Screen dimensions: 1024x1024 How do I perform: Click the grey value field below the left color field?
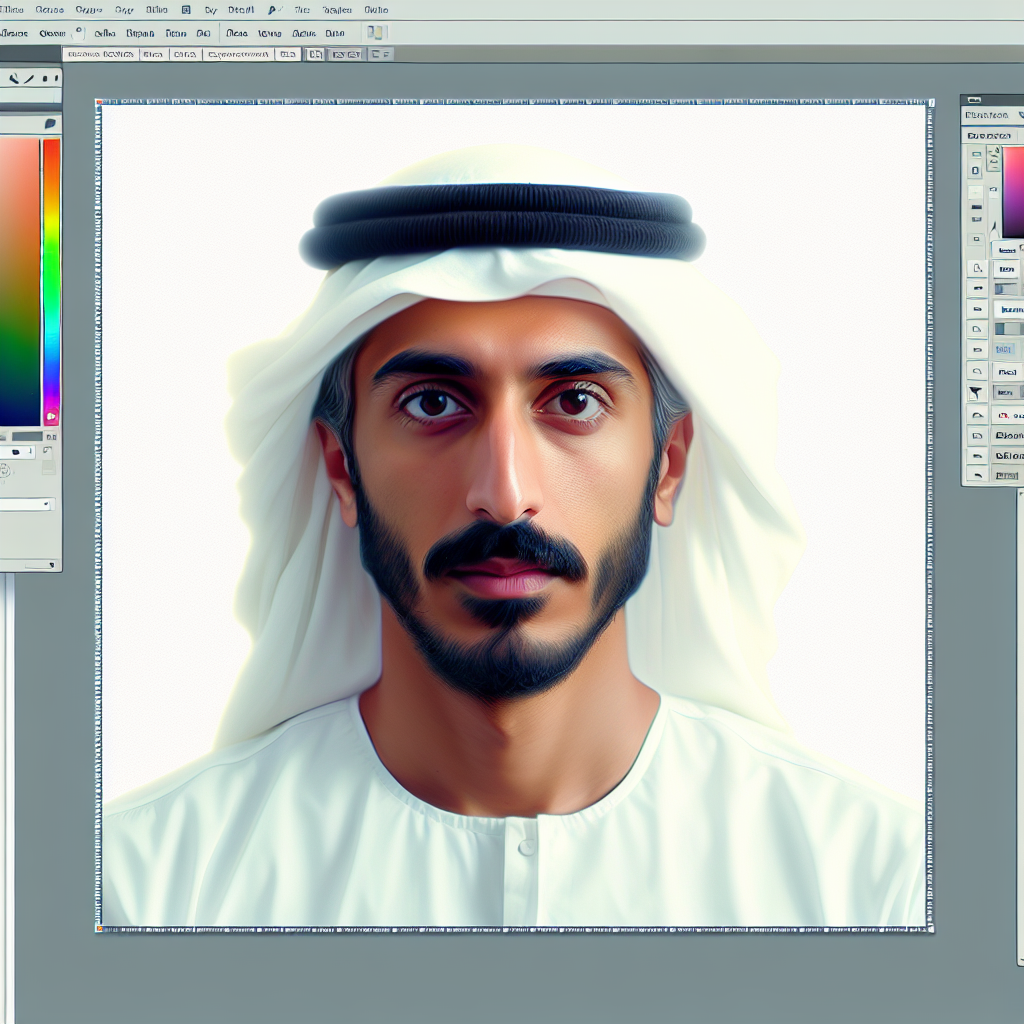tap(27, 436)
